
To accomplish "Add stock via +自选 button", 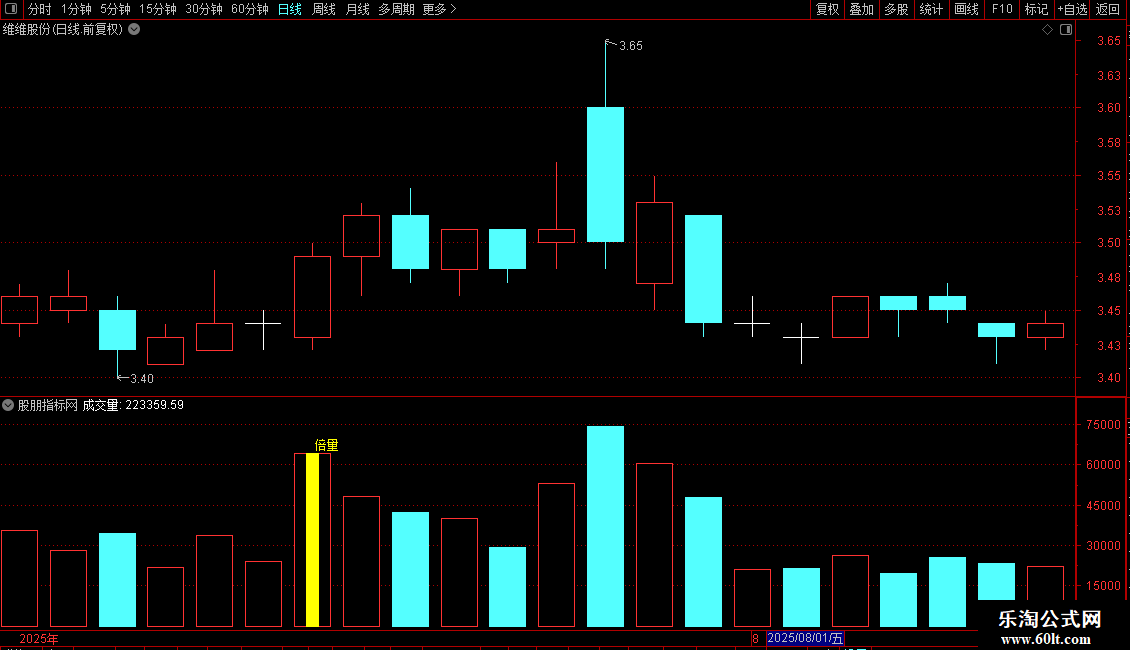I will tap(1072, 9).
